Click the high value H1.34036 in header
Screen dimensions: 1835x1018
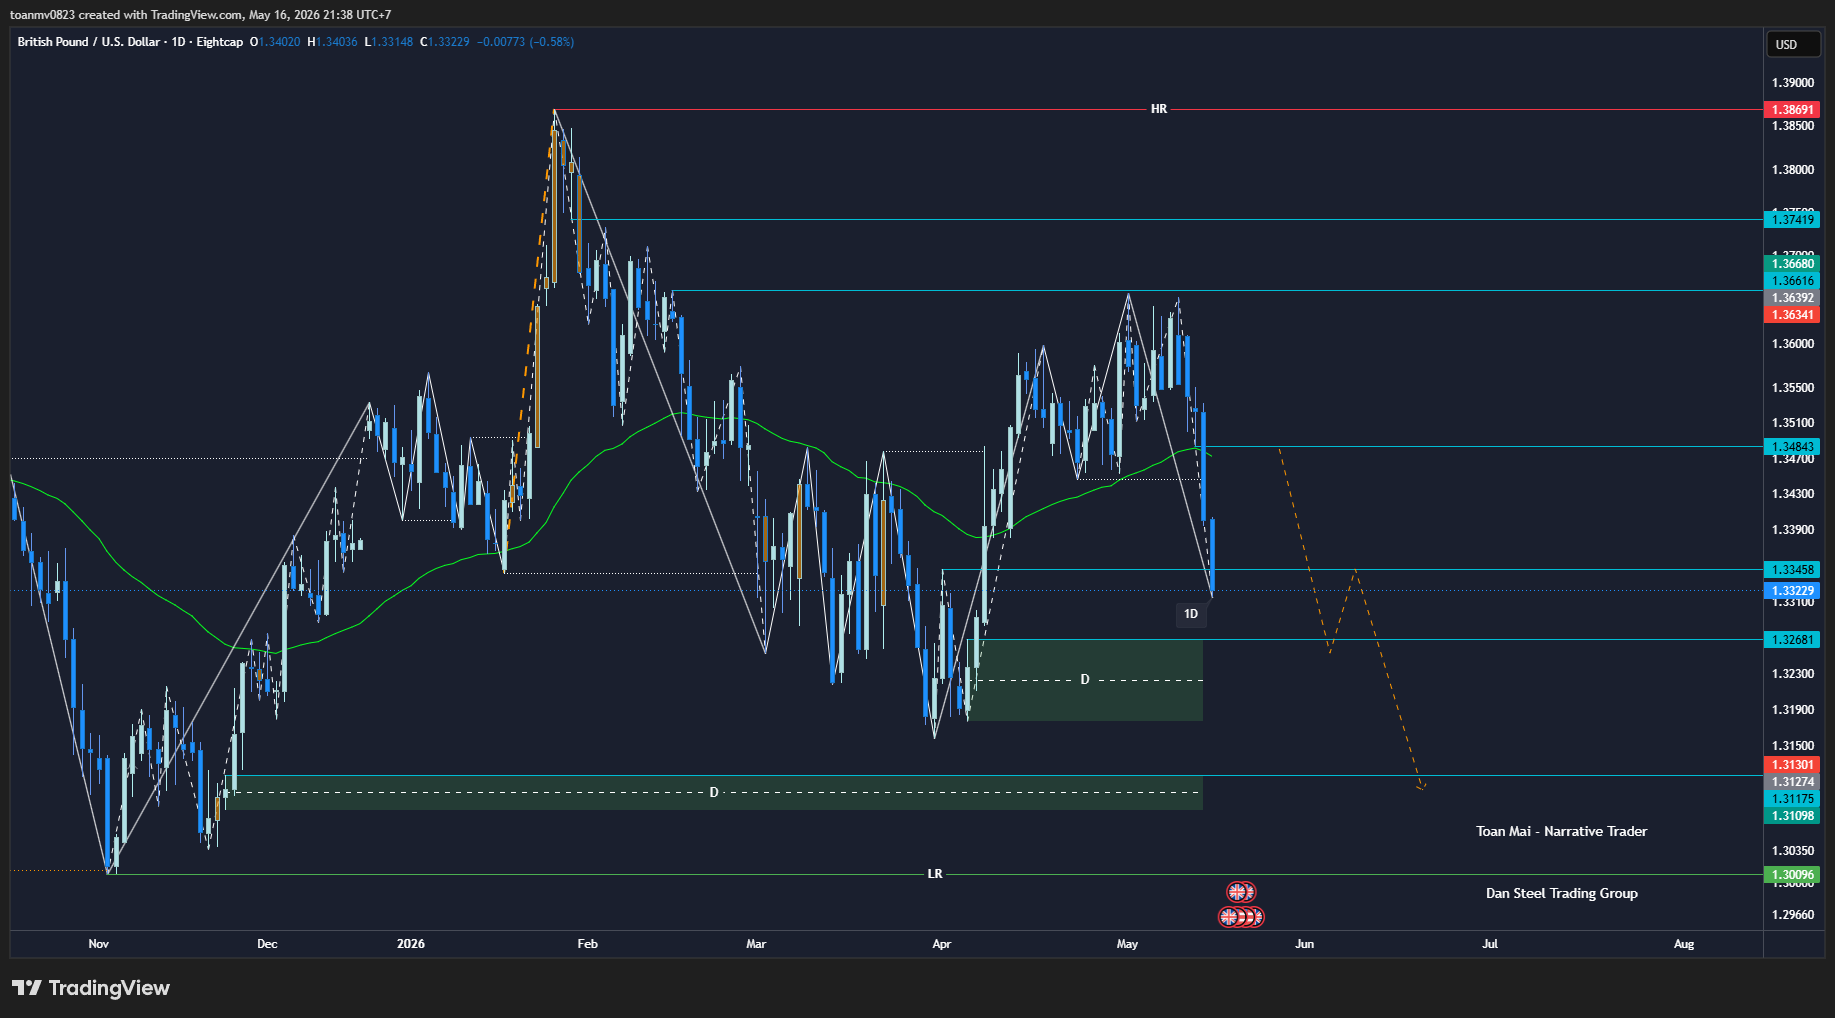(x=332, y=42)
